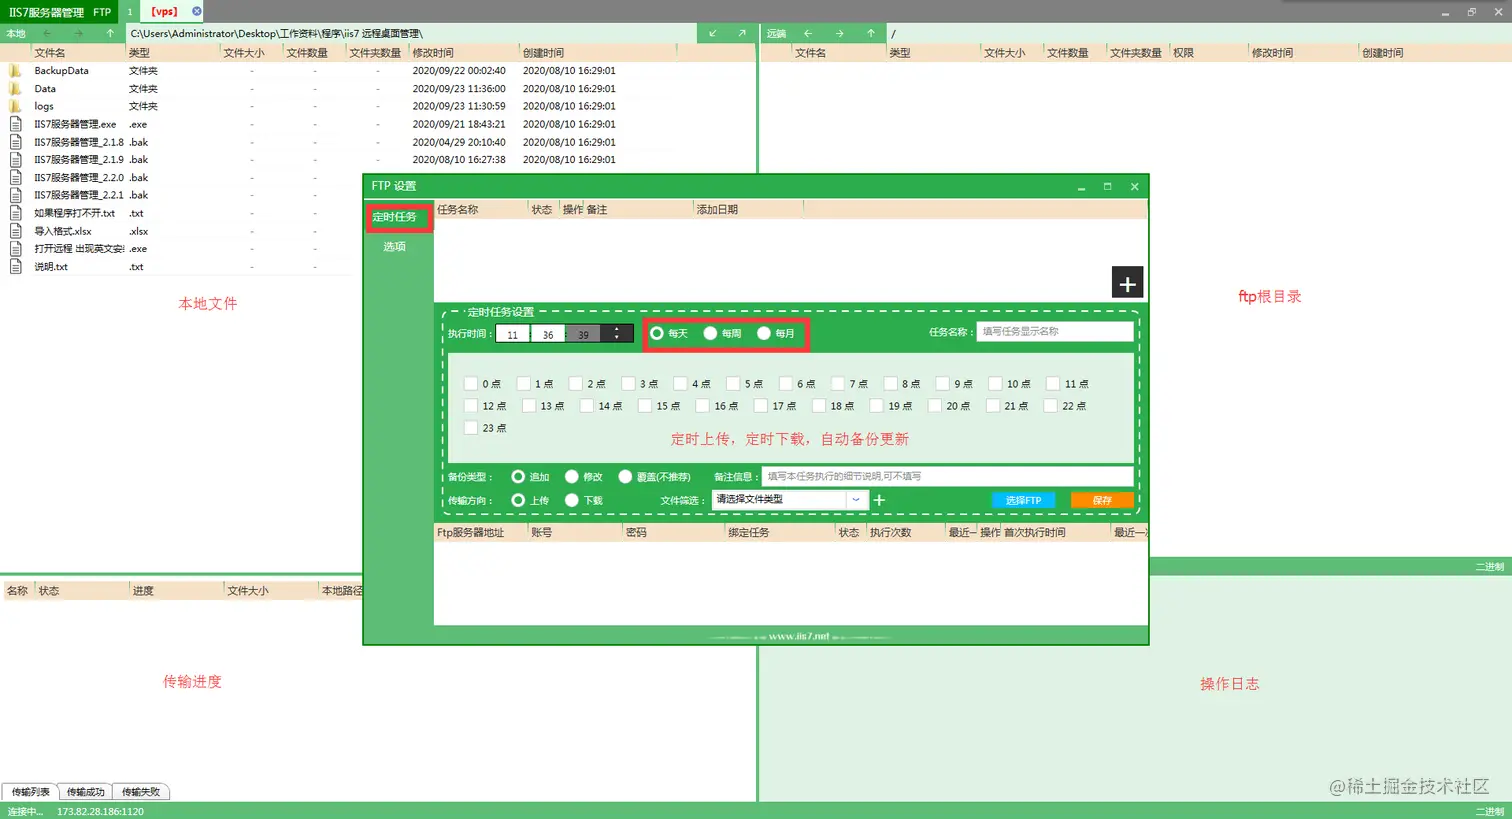The image size is (1512, 819).
Task: Check the 21 点 hour checkbox
Action: pyautogui.click(x=993, y=405)
